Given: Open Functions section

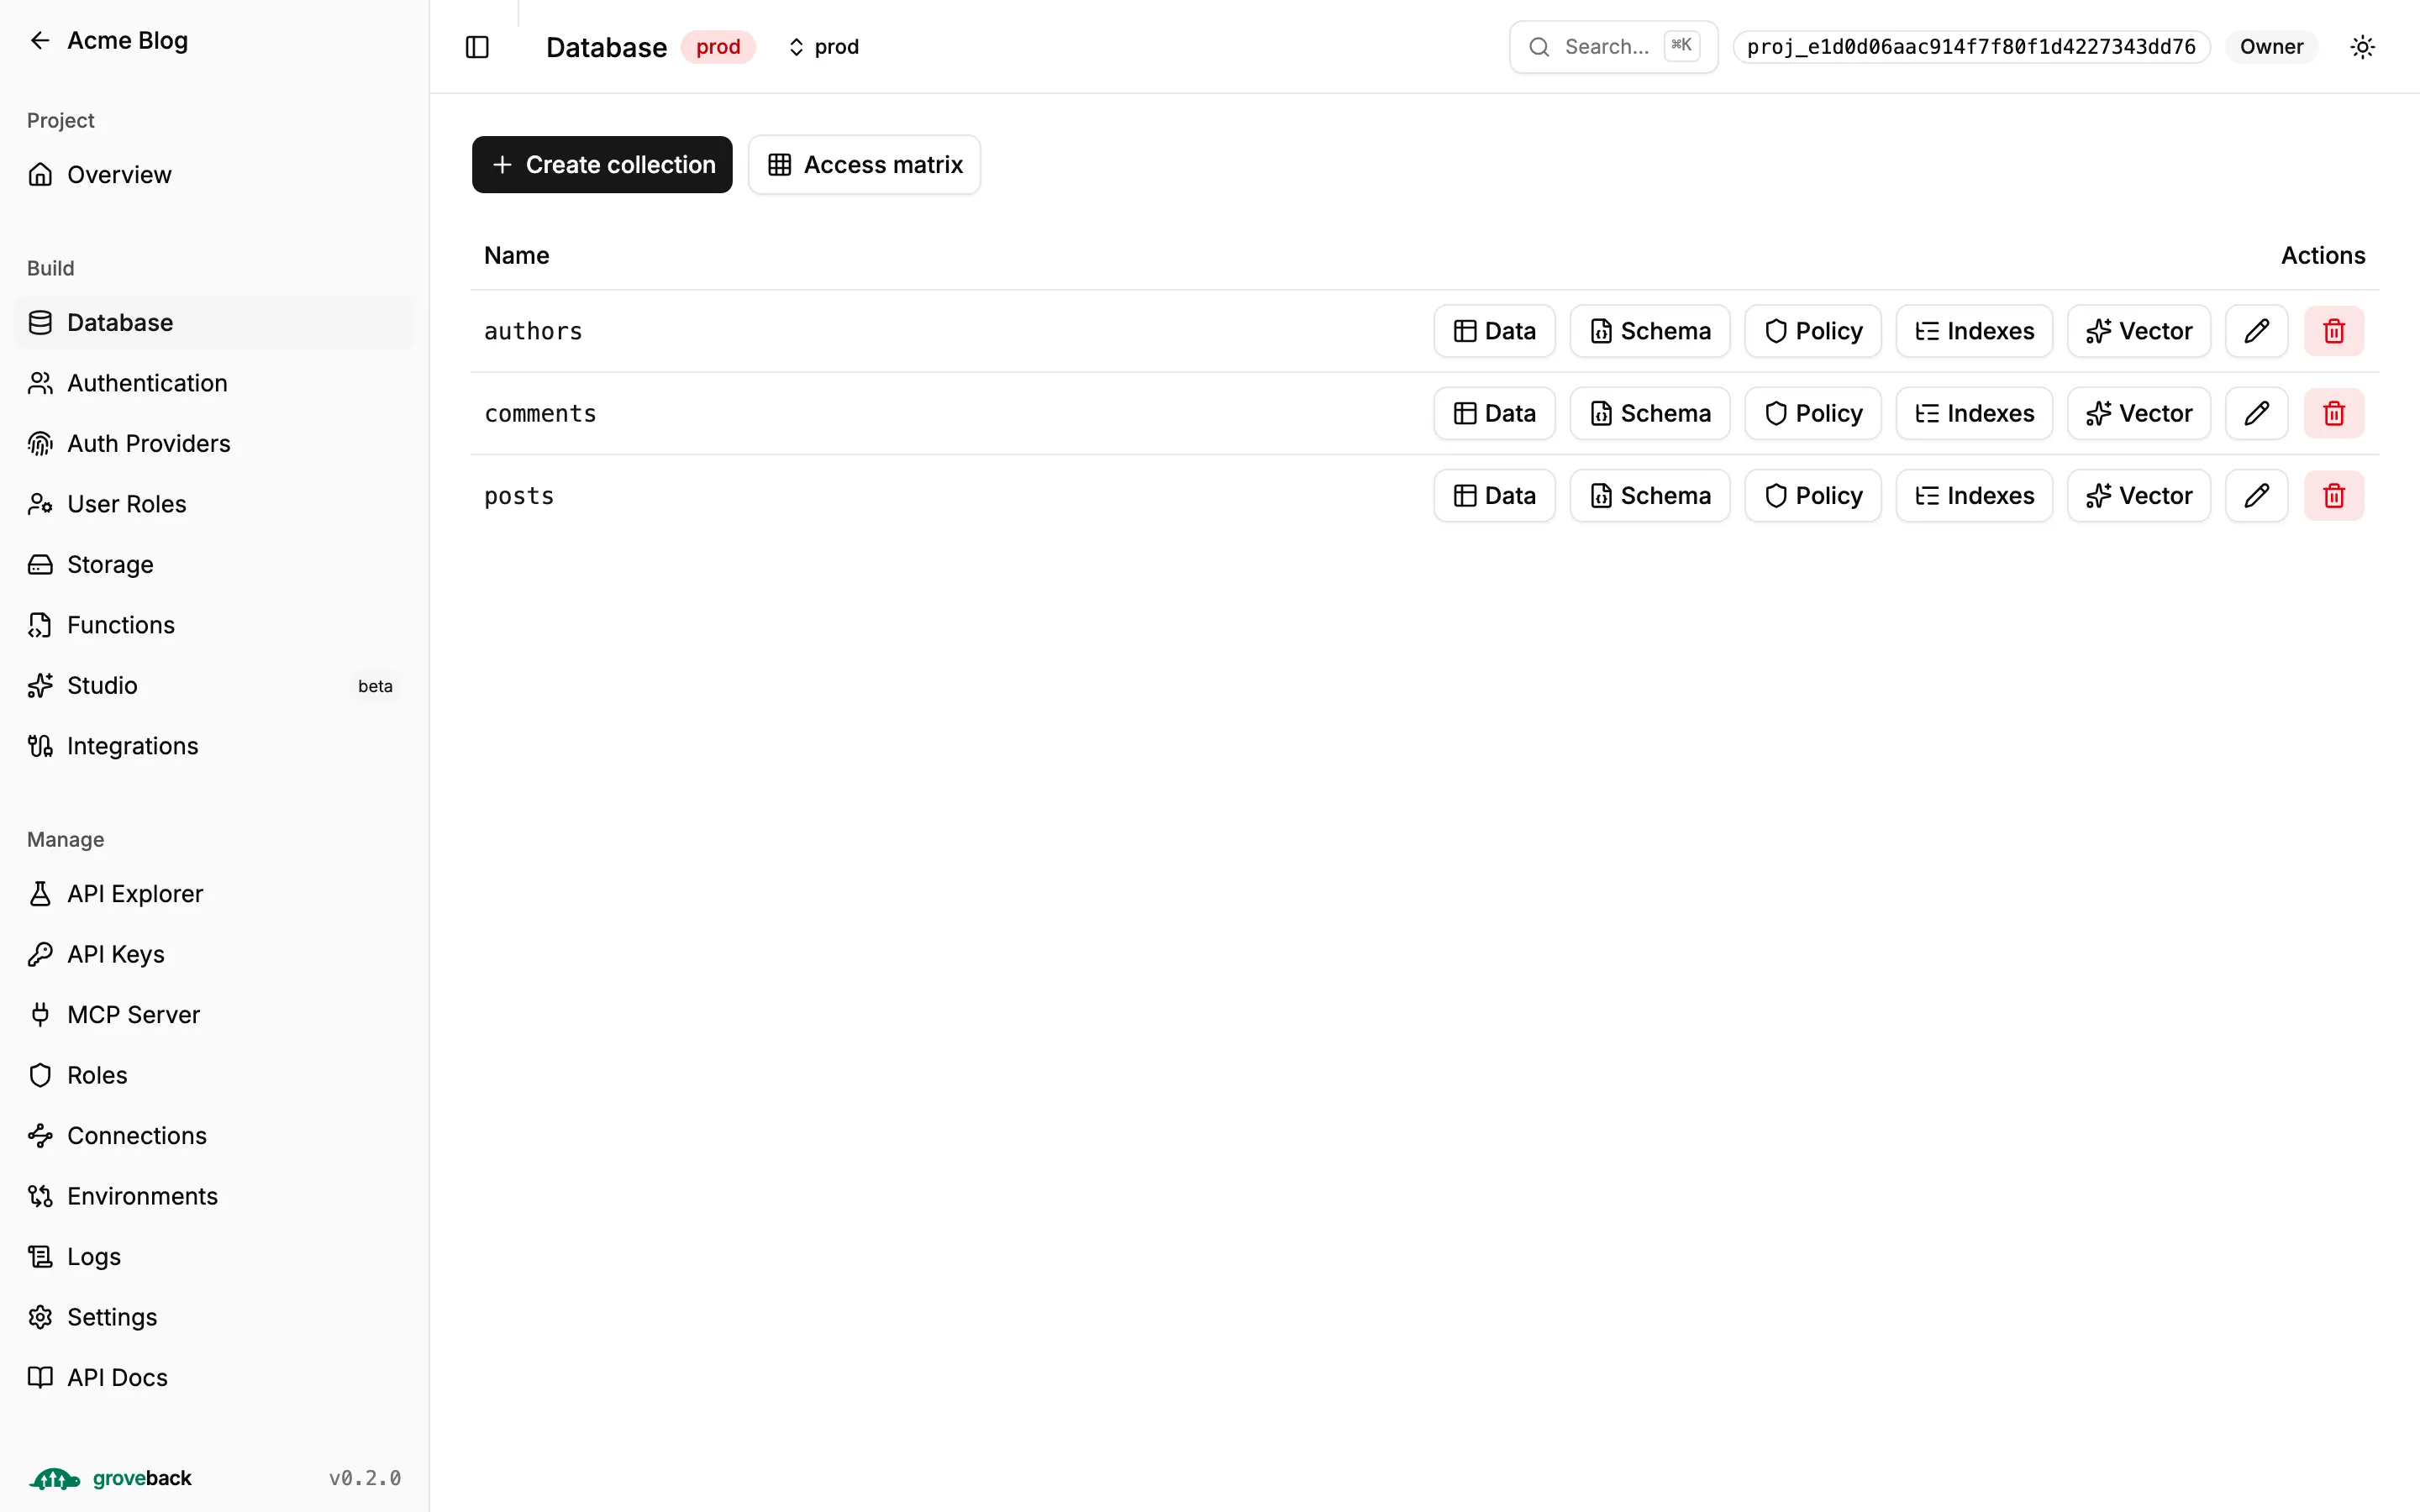Looking at the screenshot, I should (214, 625).
